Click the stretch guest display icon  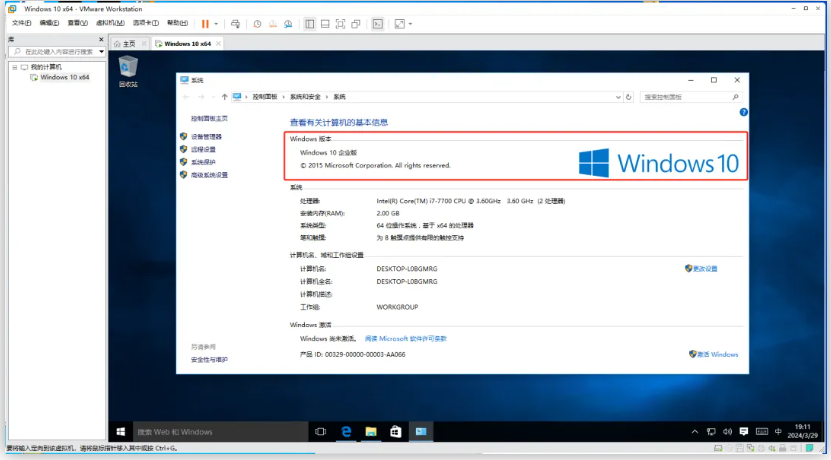[400, 24]
